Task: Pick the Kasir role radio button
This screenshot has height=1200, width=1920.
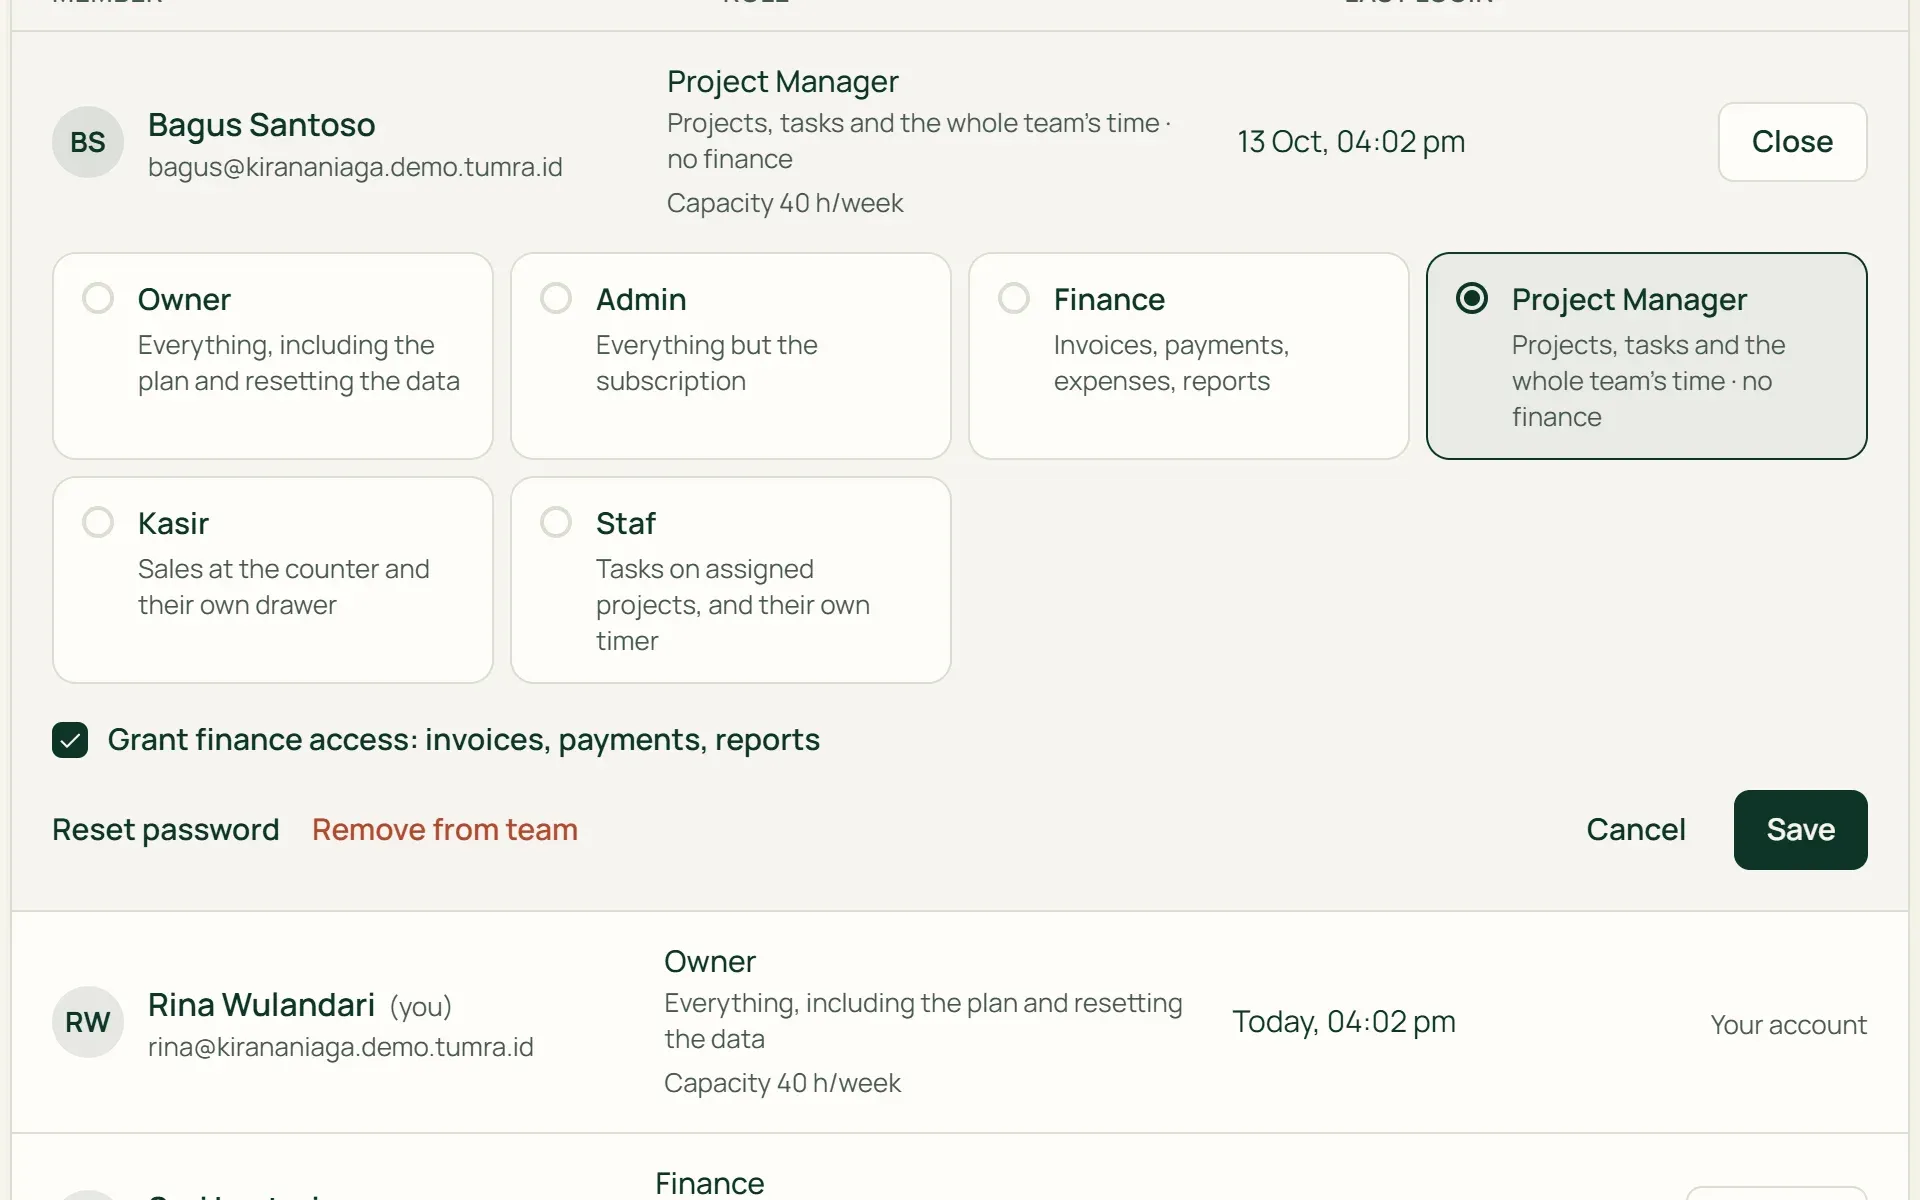Action: click(98, 522)
